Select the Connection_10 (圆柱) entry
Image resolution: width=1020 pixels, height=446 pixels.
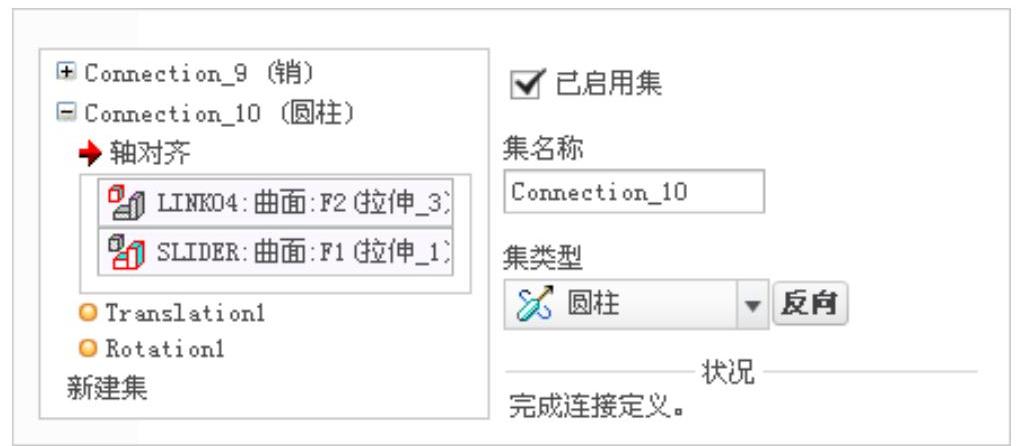220,114
